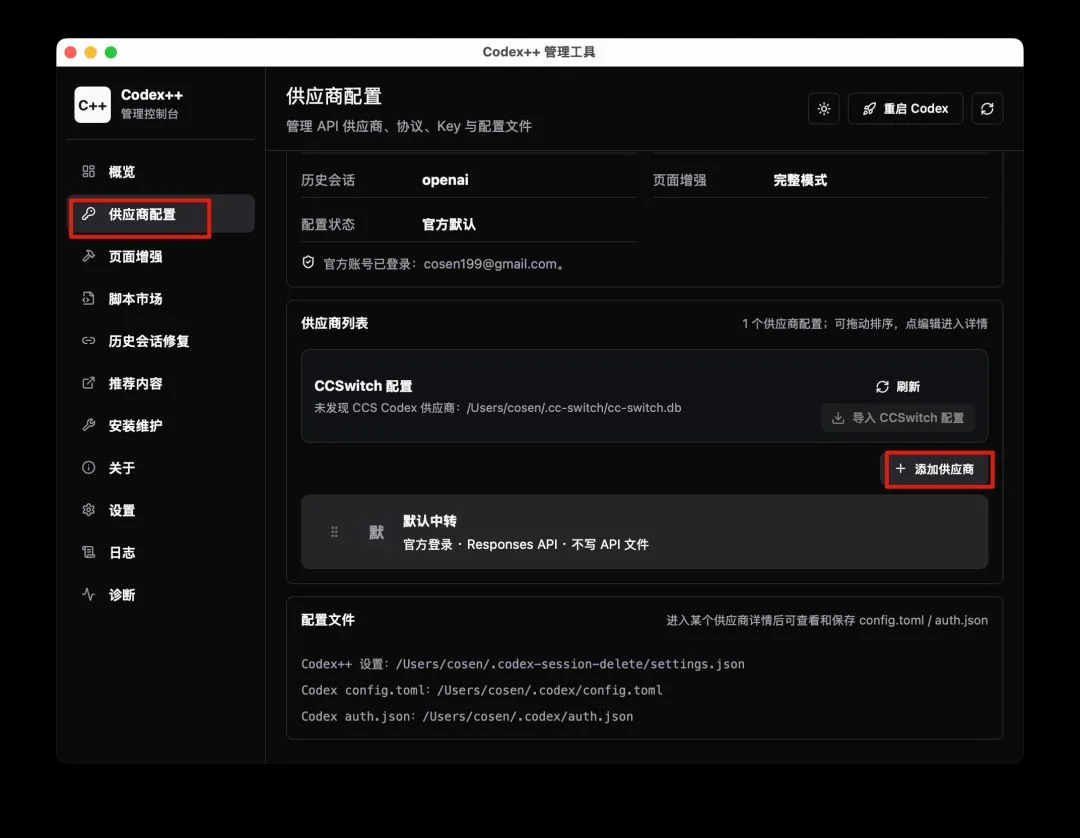The height and width of the screenshot is (838, 1080).
Task: Click the pulse icon beside 诊断
Action: click(x=88, y=594)
